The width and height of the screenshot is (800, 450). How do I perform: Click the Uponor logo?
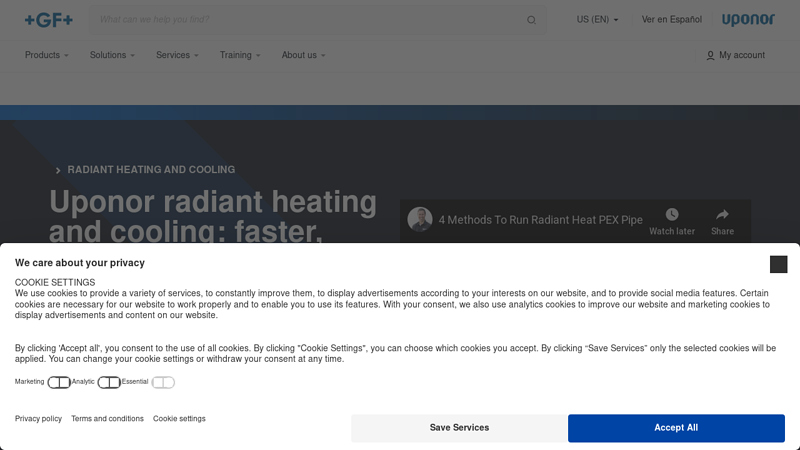pos(748,19)
